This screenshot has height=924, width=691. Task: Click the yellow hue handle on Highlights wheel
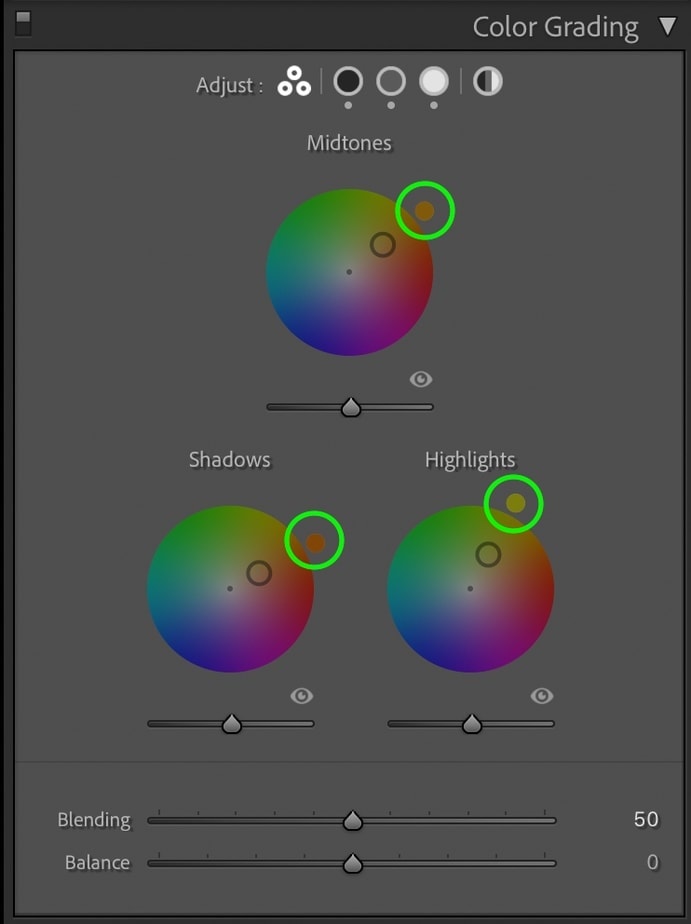(x=515, y=503)
